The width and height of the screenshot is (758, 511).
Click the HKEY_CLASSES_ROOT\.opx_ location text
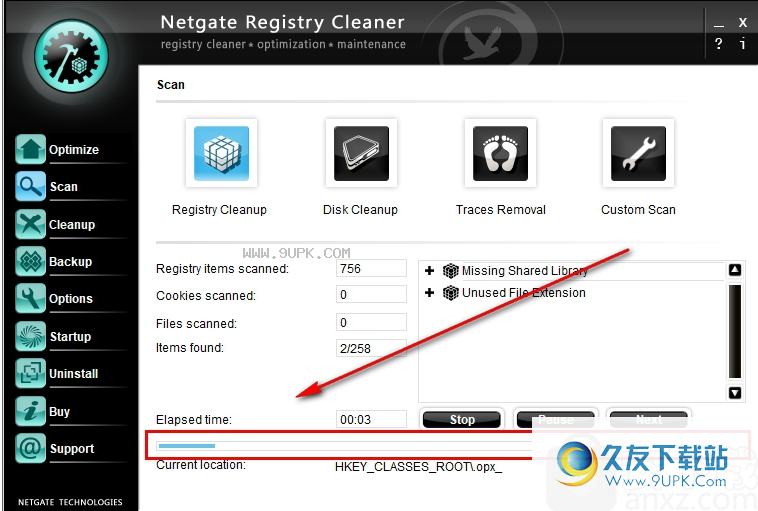click(x=419, y=467)
